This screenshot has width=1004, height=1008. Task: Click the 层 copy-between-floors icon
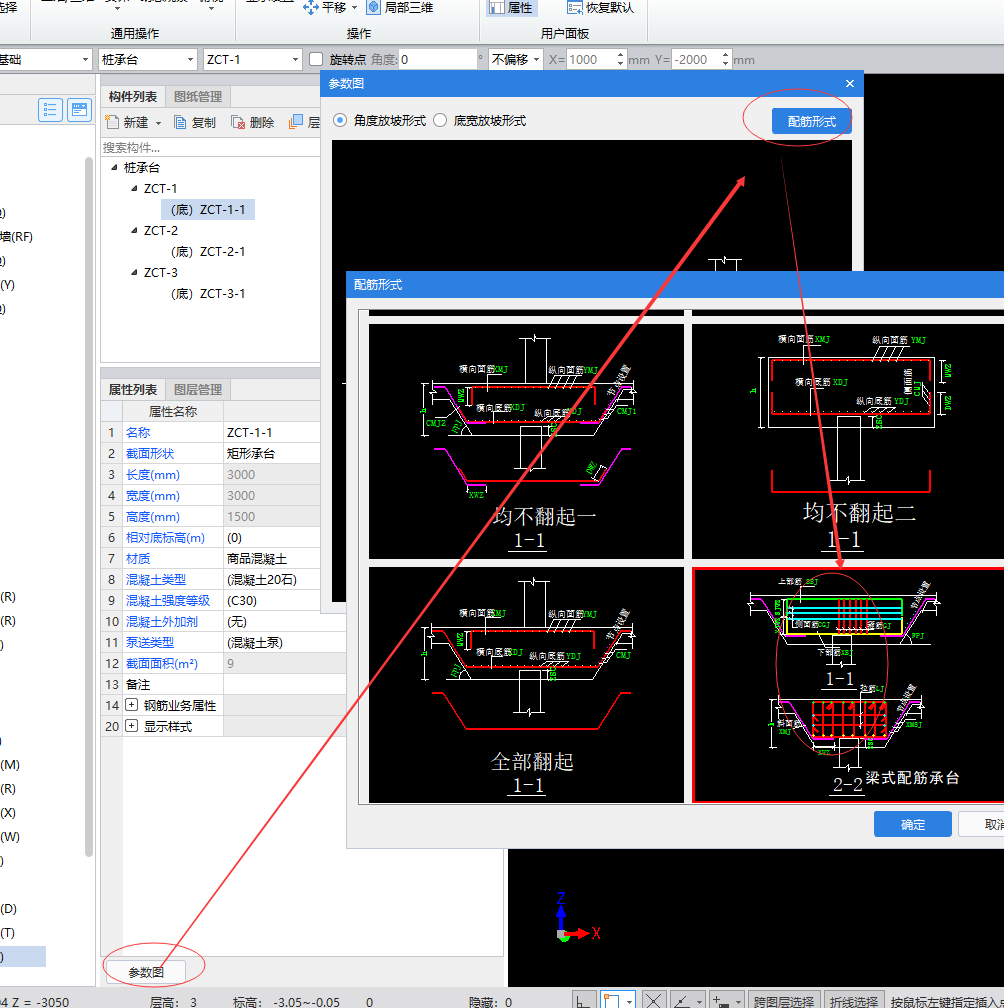(x=296, y=122)
